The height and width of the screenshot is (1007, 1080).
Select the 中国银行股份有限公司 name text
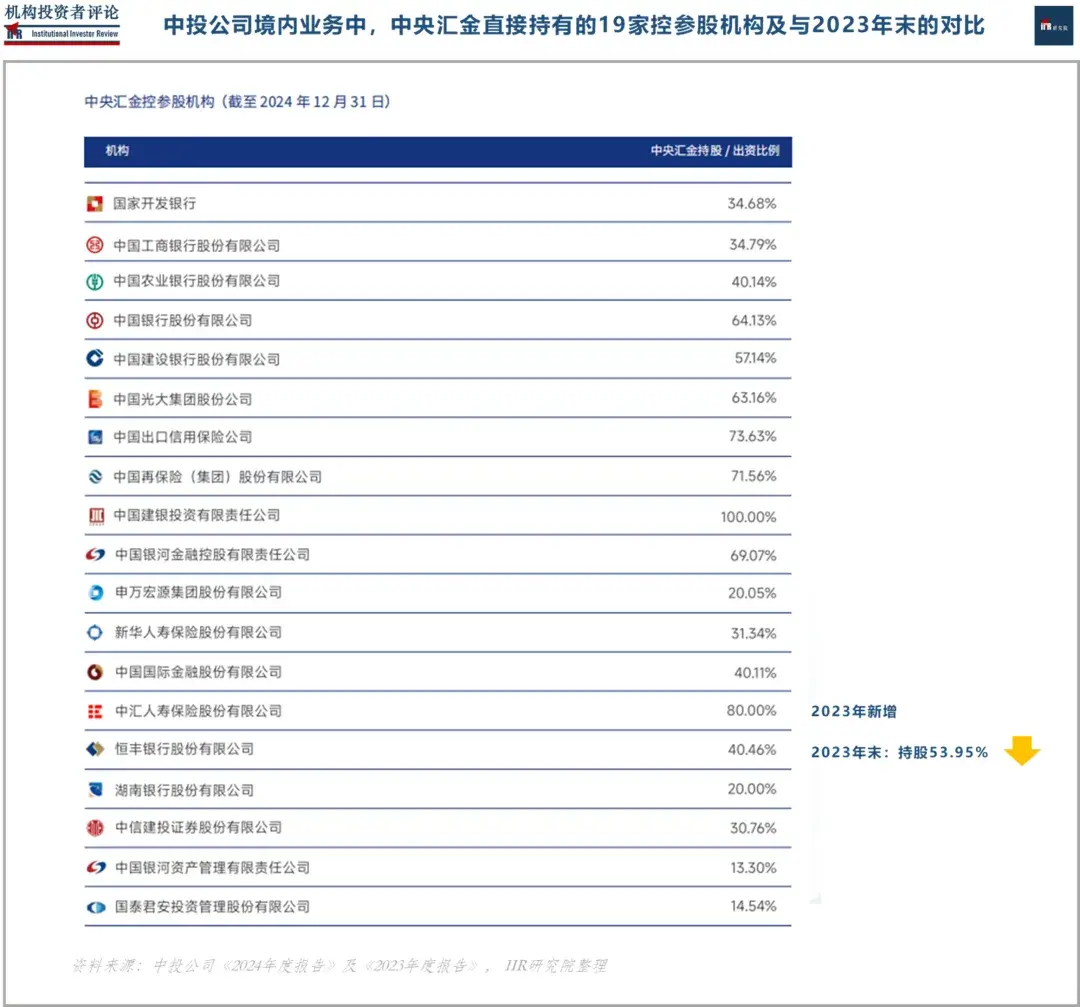[183, 320]
